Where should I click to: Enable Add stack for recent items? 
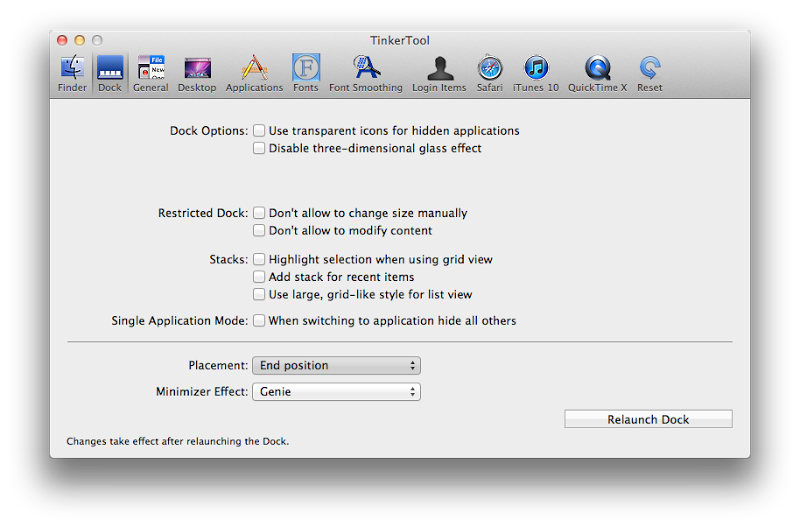pyautogui.click(x=259, y=277)
